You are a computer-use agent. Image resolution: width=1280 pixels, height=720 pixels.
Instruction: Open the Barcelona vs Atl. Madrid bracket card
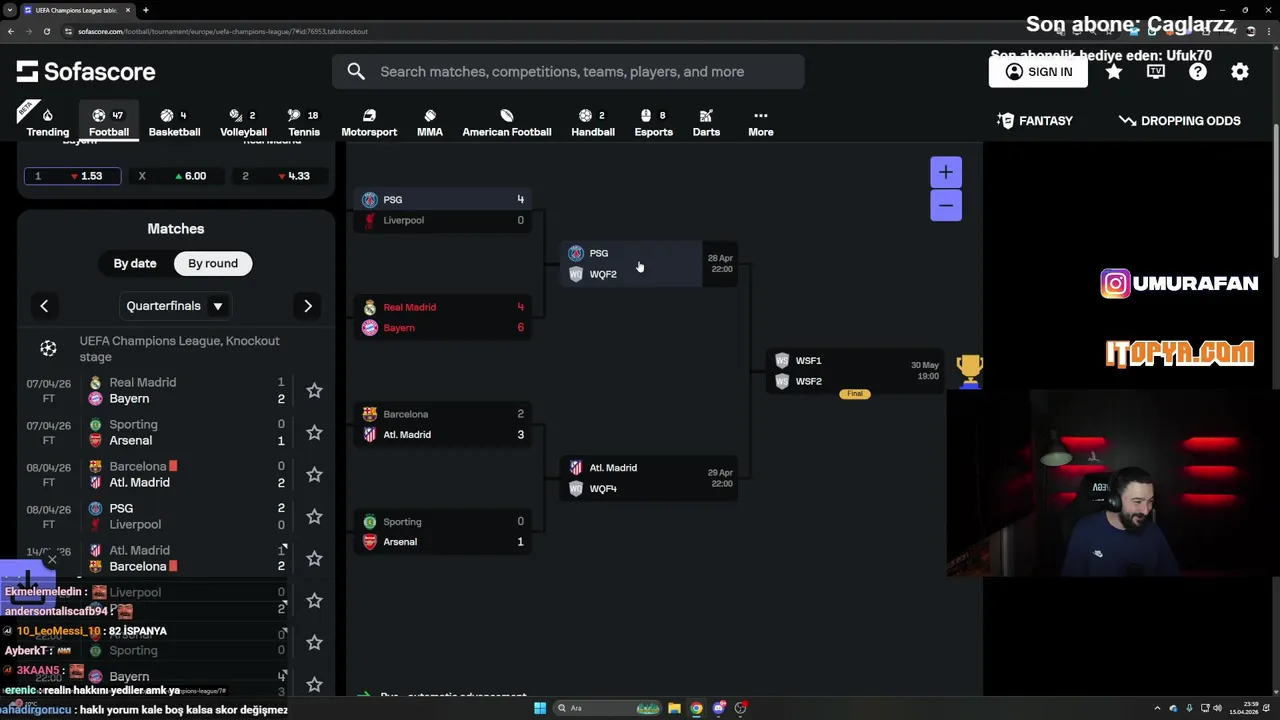coord(443,424)
